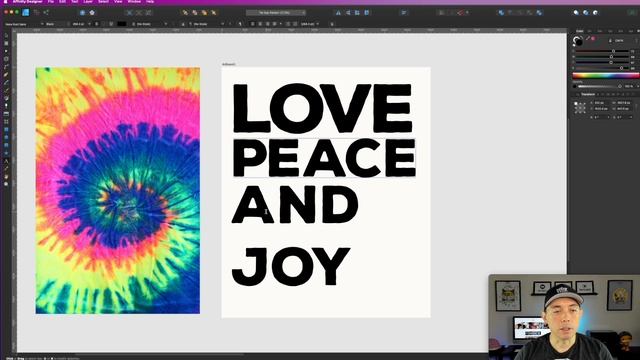Click the Transform anchor point selector
The image size is (640, 360).
coord(580,108)
